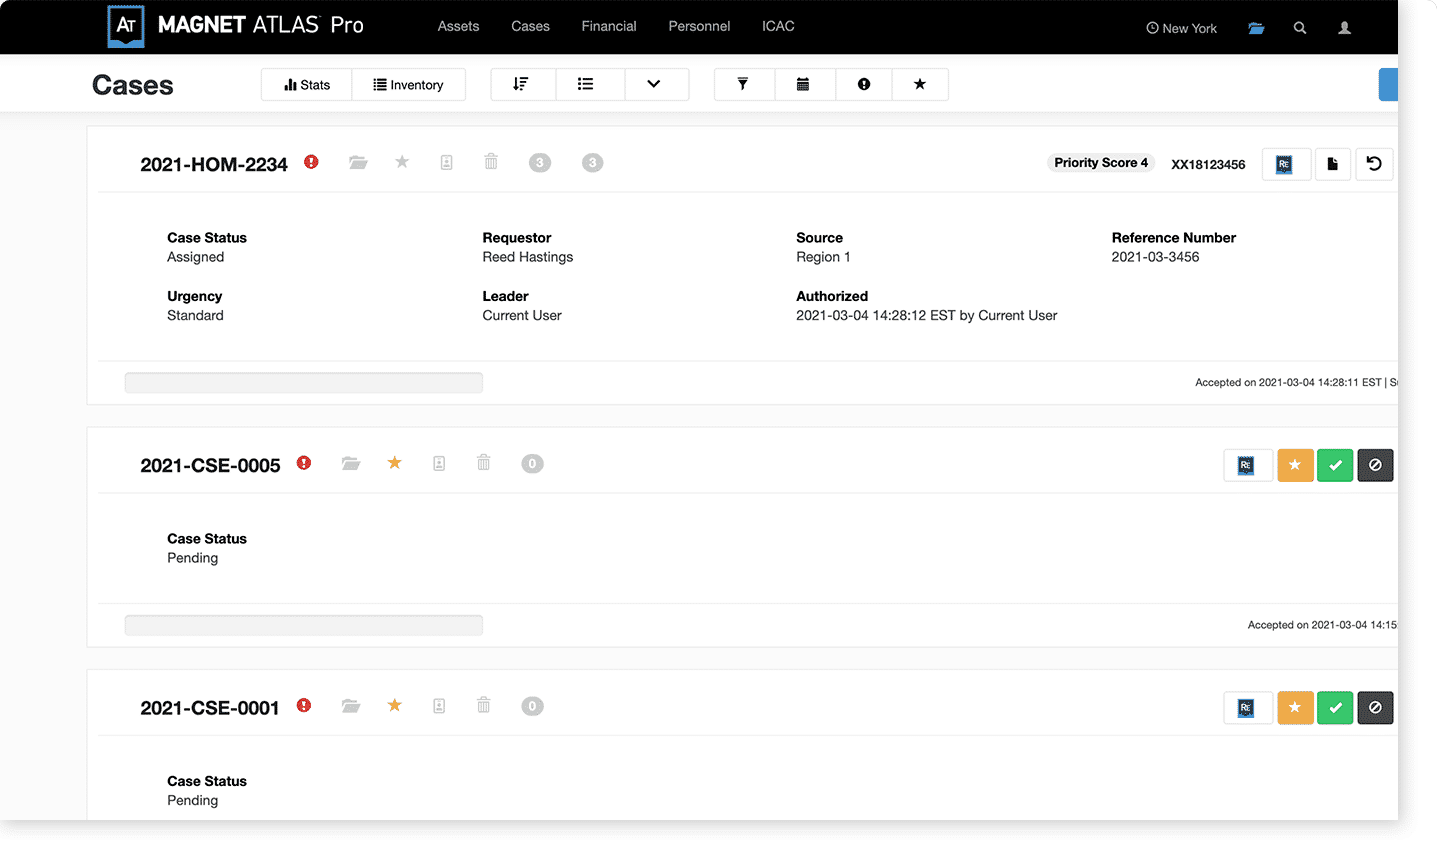Click the sort order icon
The image size is (1437, 841).
point(521,84)
